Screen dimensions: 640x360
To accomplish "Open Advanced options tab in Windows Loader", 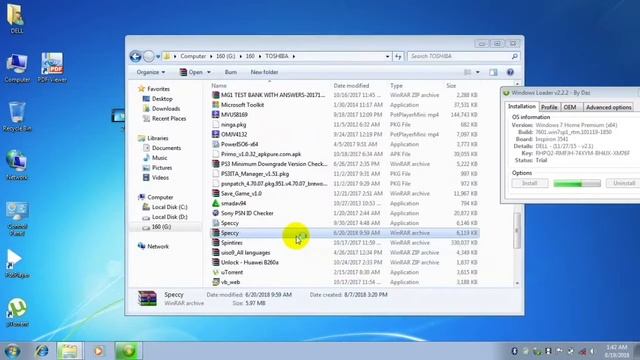I will 609,107.
